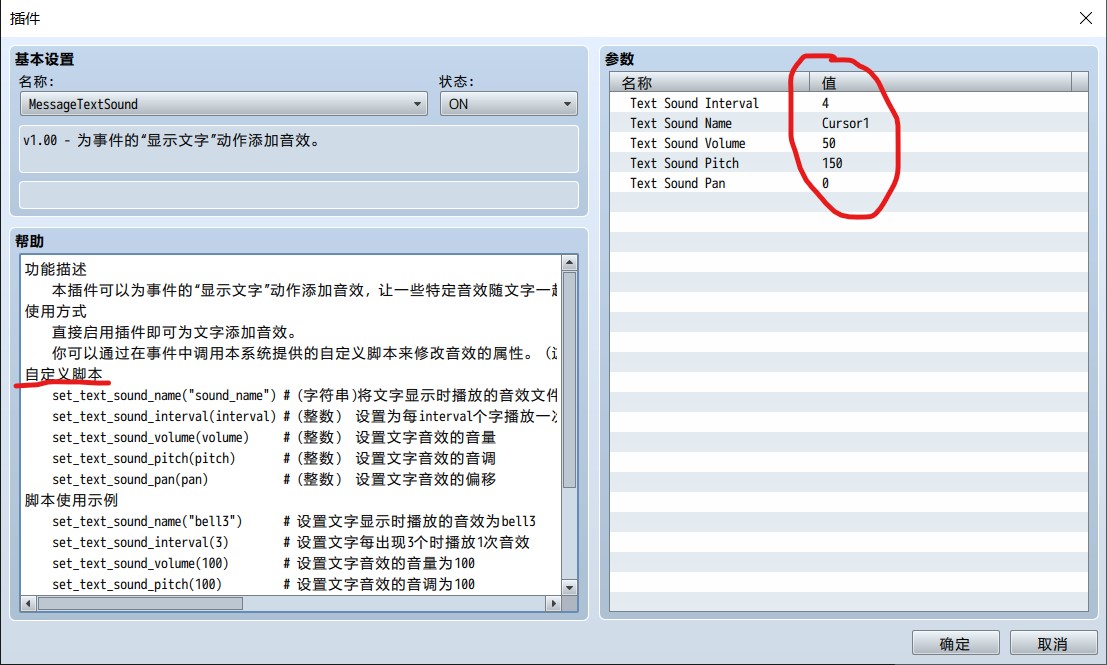Click the help panel vertical scrollbar thumb
1107x665 pixels.
[x=570, y=380]
